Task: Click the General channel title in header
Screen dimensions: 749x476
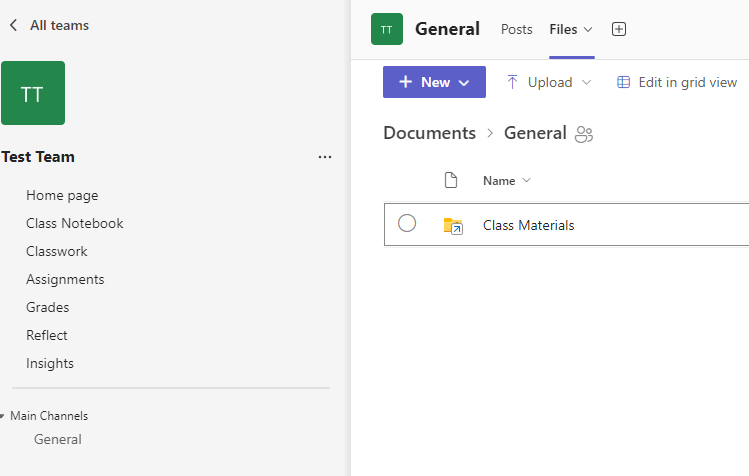Action: coord(447,29)
